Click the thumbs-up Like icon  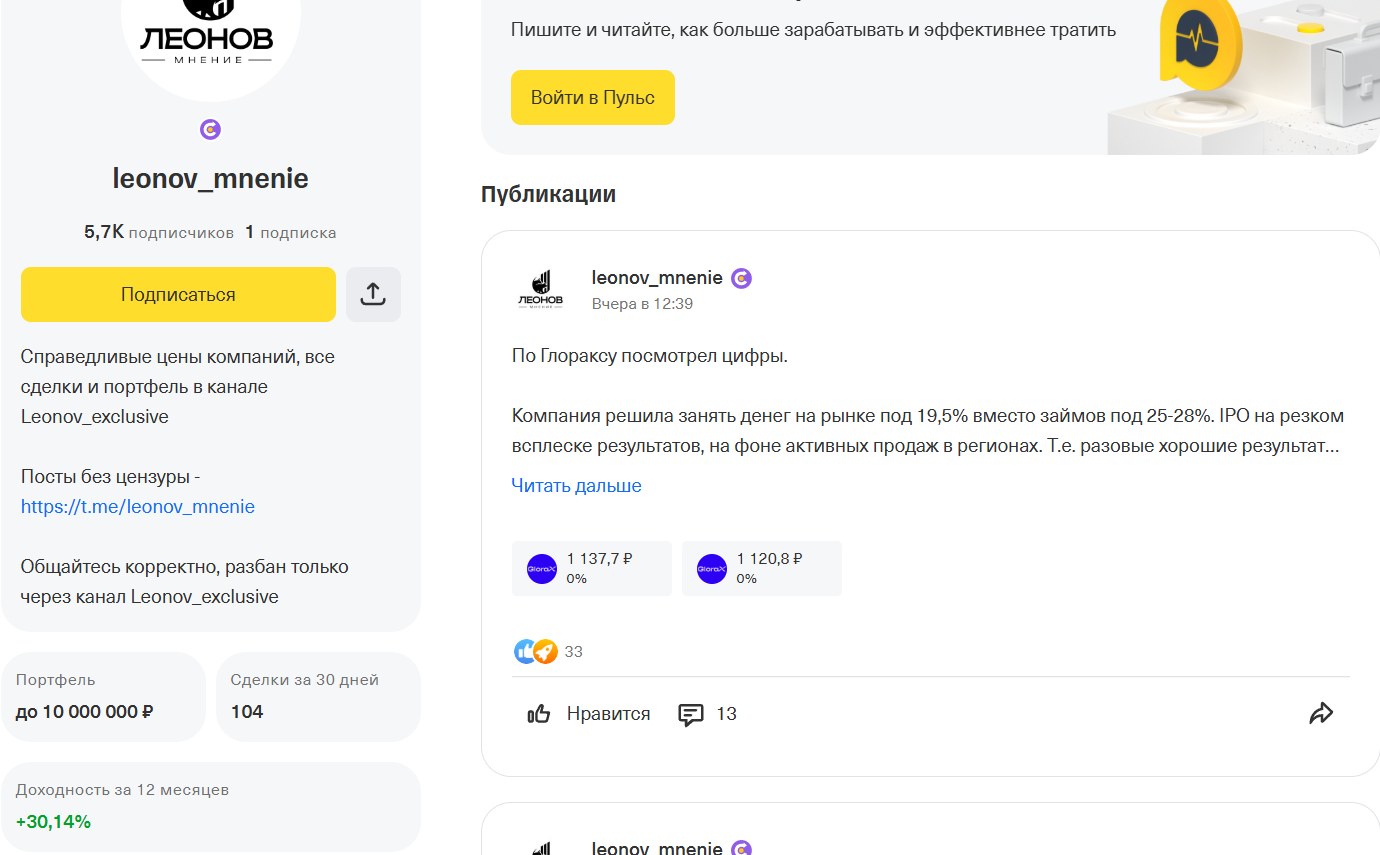[x=539, y=714]
